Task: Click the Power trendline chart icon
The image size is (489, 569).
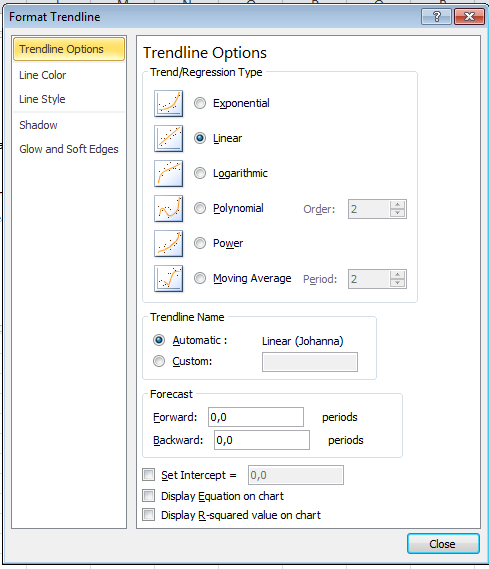Action: click(x=168, y=243)
